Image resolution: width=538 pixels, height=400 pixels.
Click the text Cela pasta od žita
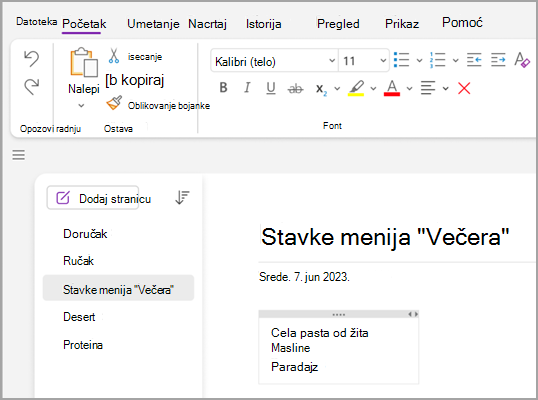319,333
